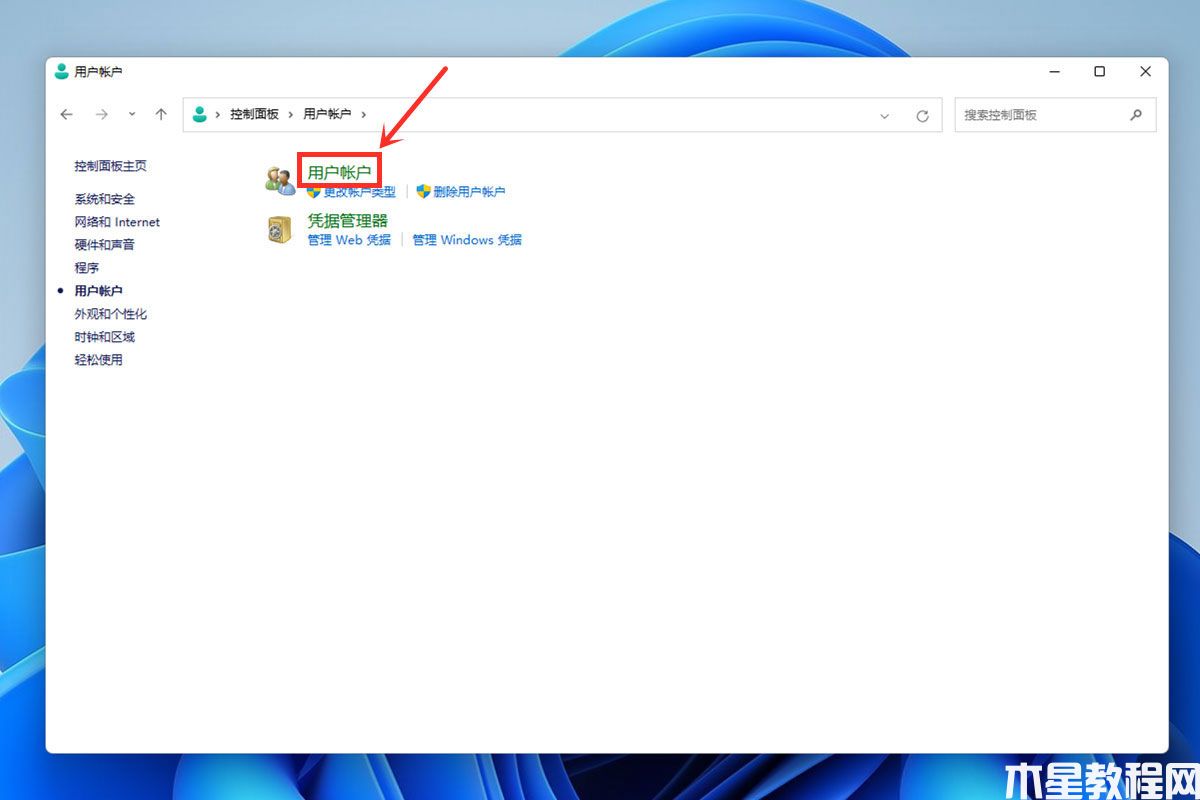The image size is (1200, 800).
Task: Open 控制面板主页 in the sidebar
Action: [x=110, y=166]
